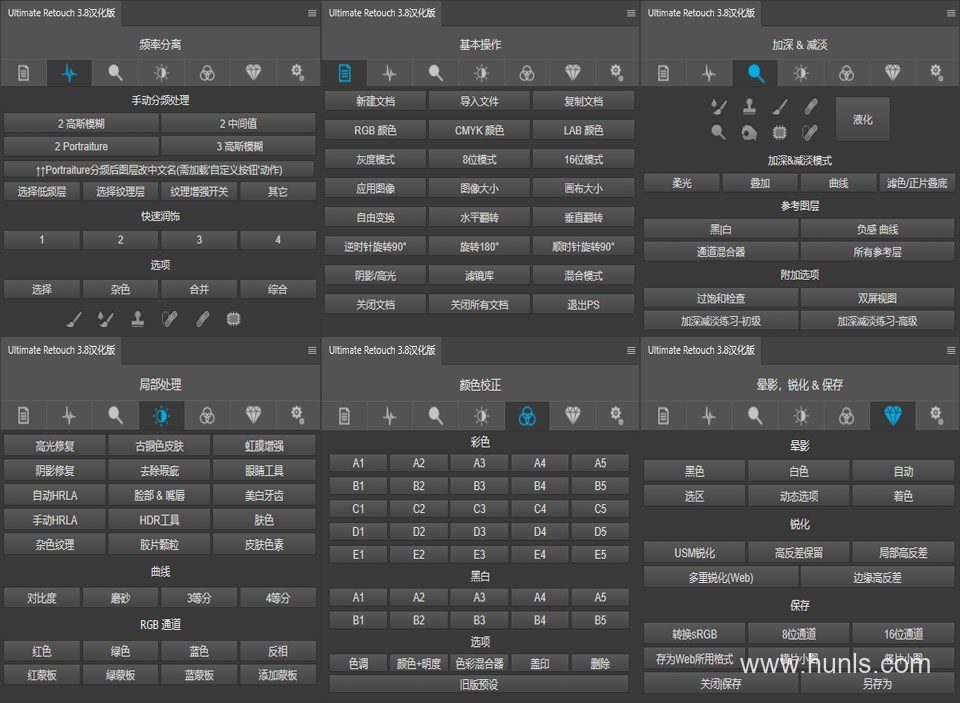Click the 3 高斯模糊 button
The width and height of the screenshot is (960, 703).
click(x=239, y=146)
